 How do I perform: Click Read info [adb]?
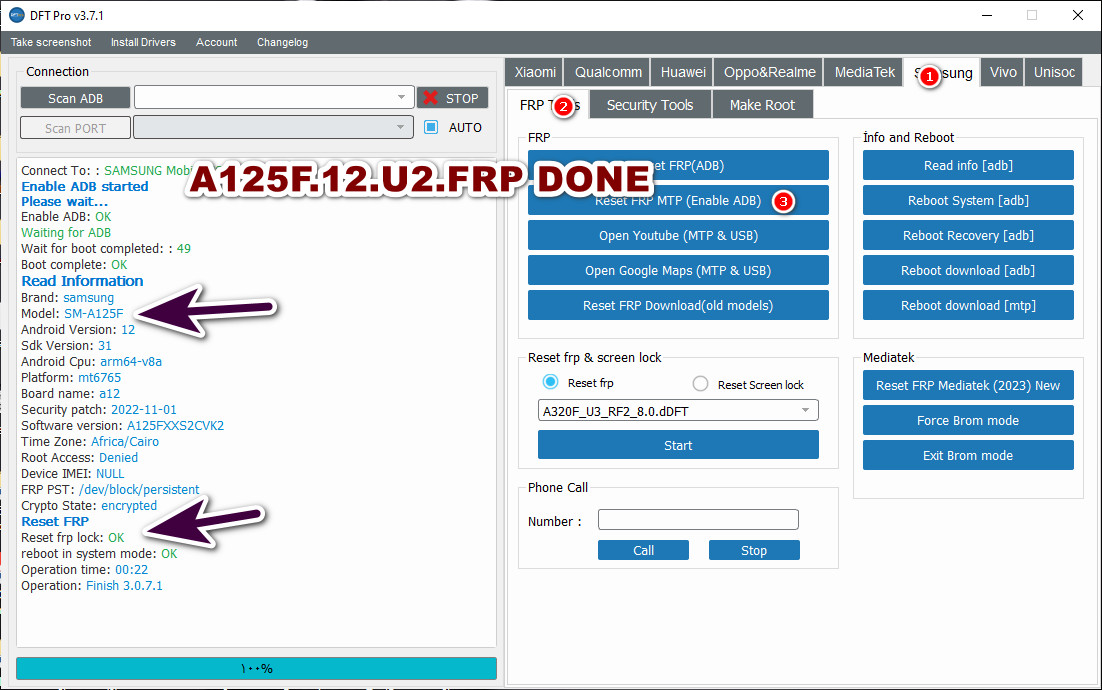tap(967, 164)
